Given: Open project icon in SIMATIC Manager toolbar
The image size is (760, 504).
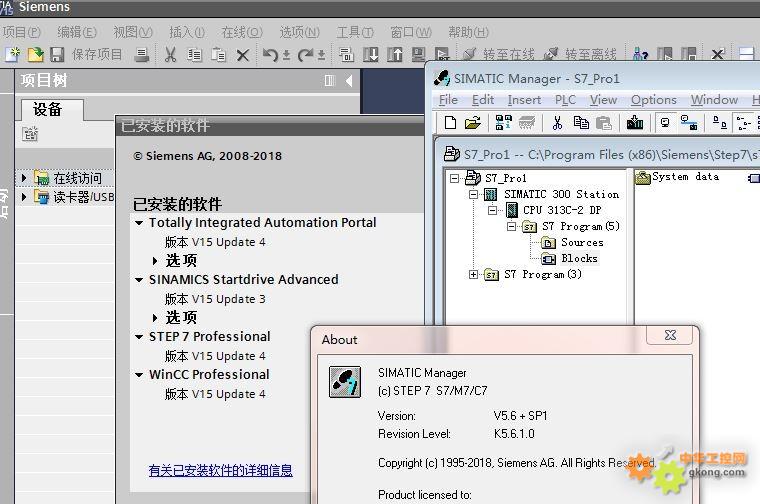Looking at the screenshot, I should point(473,123).
